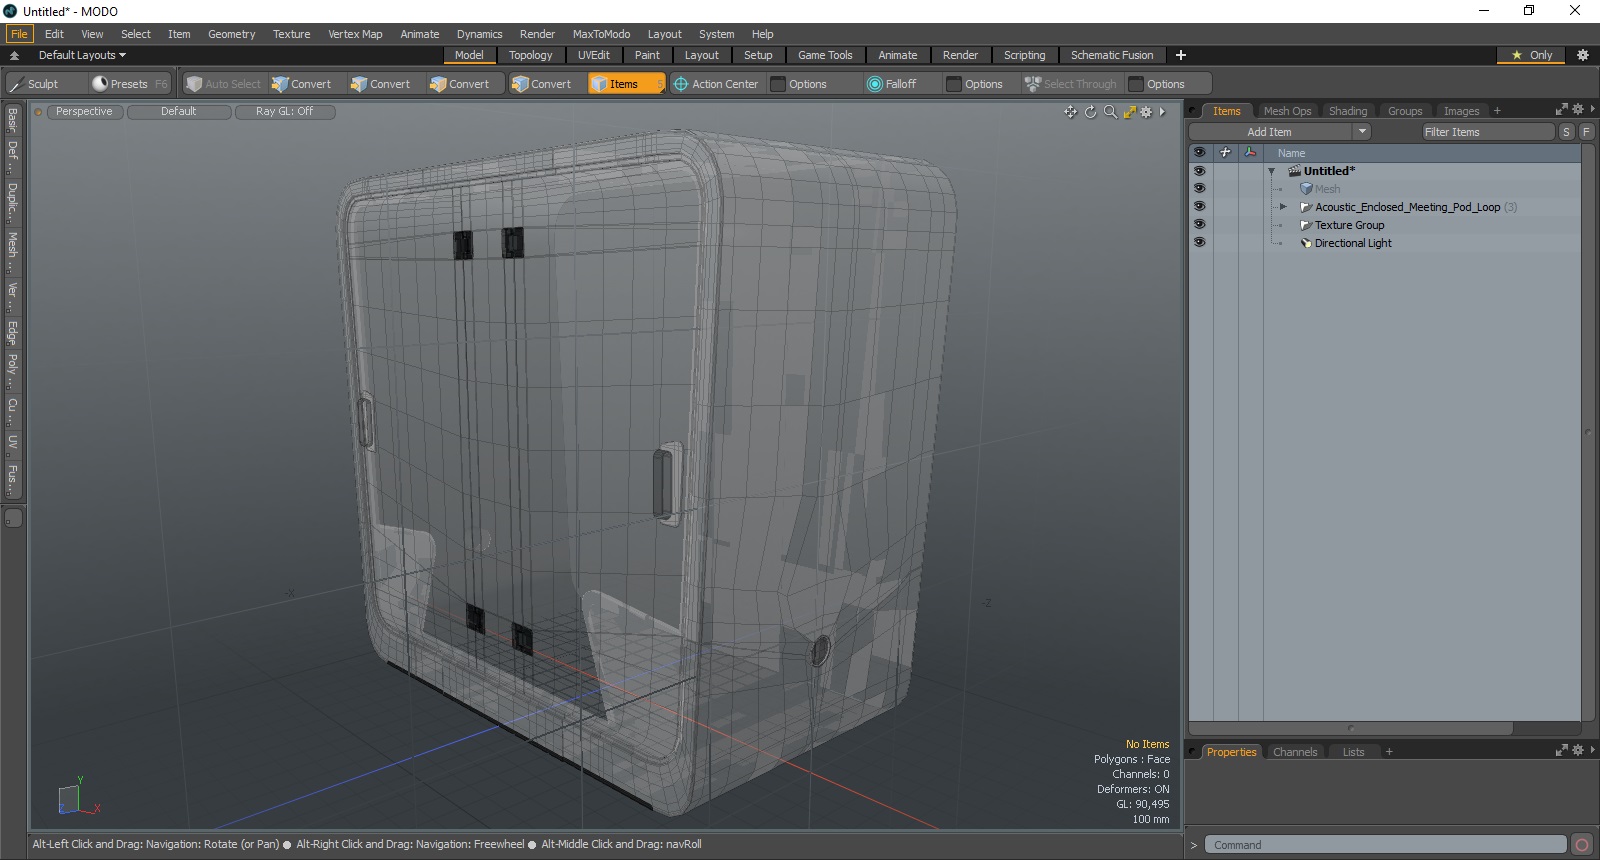Expand Acoustic_Enclosed_Meeting_Pod_Loop group
This screenshot has height=860, width=1600.
click(1283, 207)
